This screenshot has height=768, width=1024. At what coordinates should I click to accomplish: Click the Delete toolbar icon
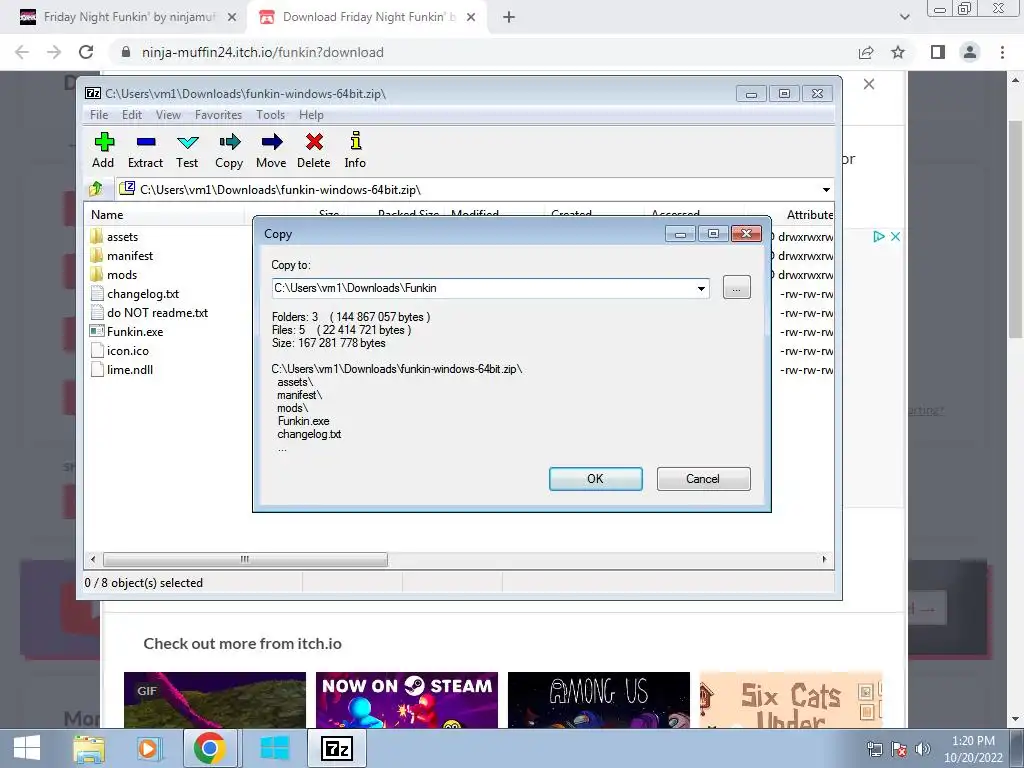coord(313,150)
